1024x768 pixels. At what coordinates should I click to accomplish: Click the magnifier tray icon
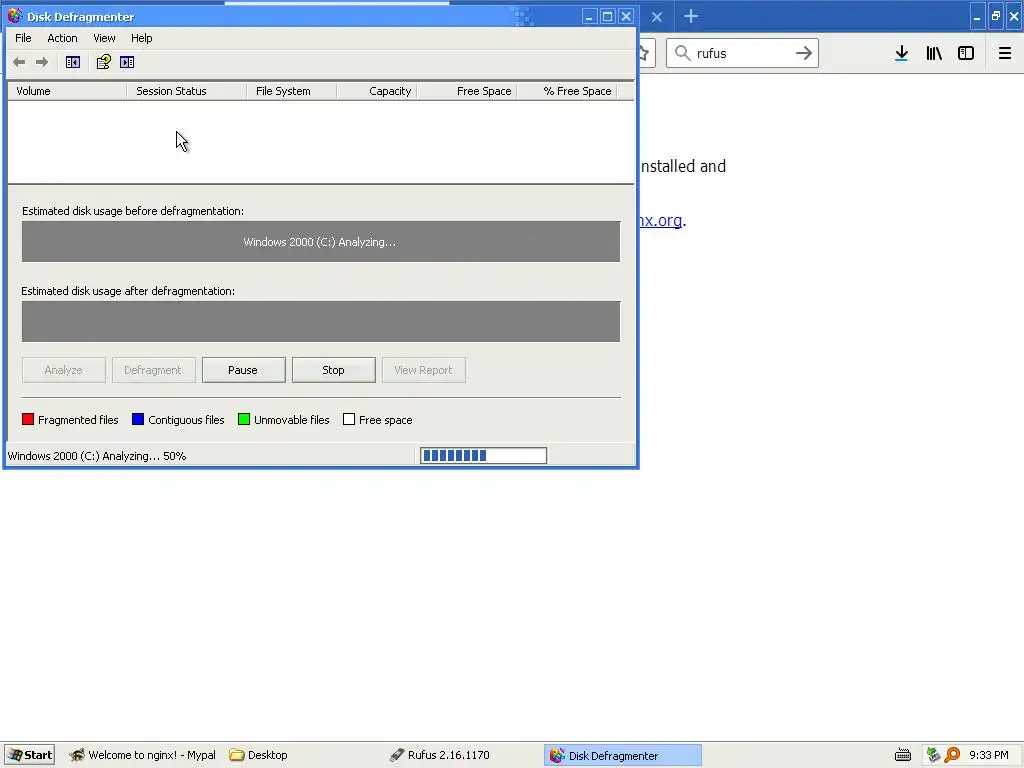pos(952,755)
